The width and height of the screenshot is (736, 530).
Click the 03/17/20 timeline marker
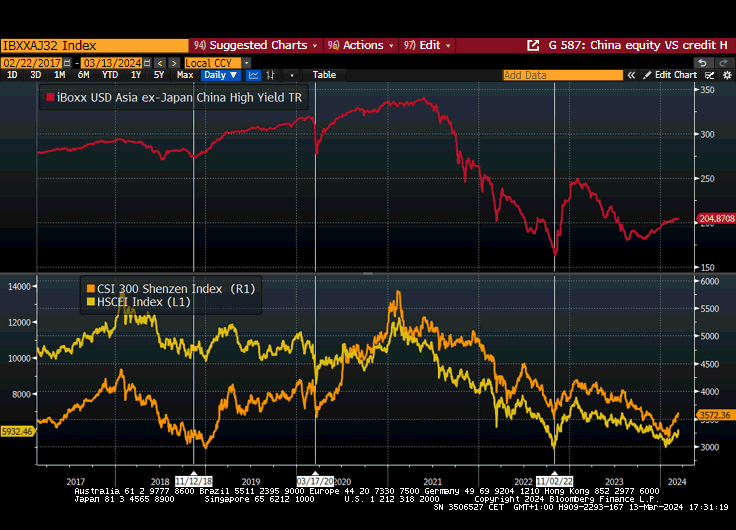(x=315, y=481)
